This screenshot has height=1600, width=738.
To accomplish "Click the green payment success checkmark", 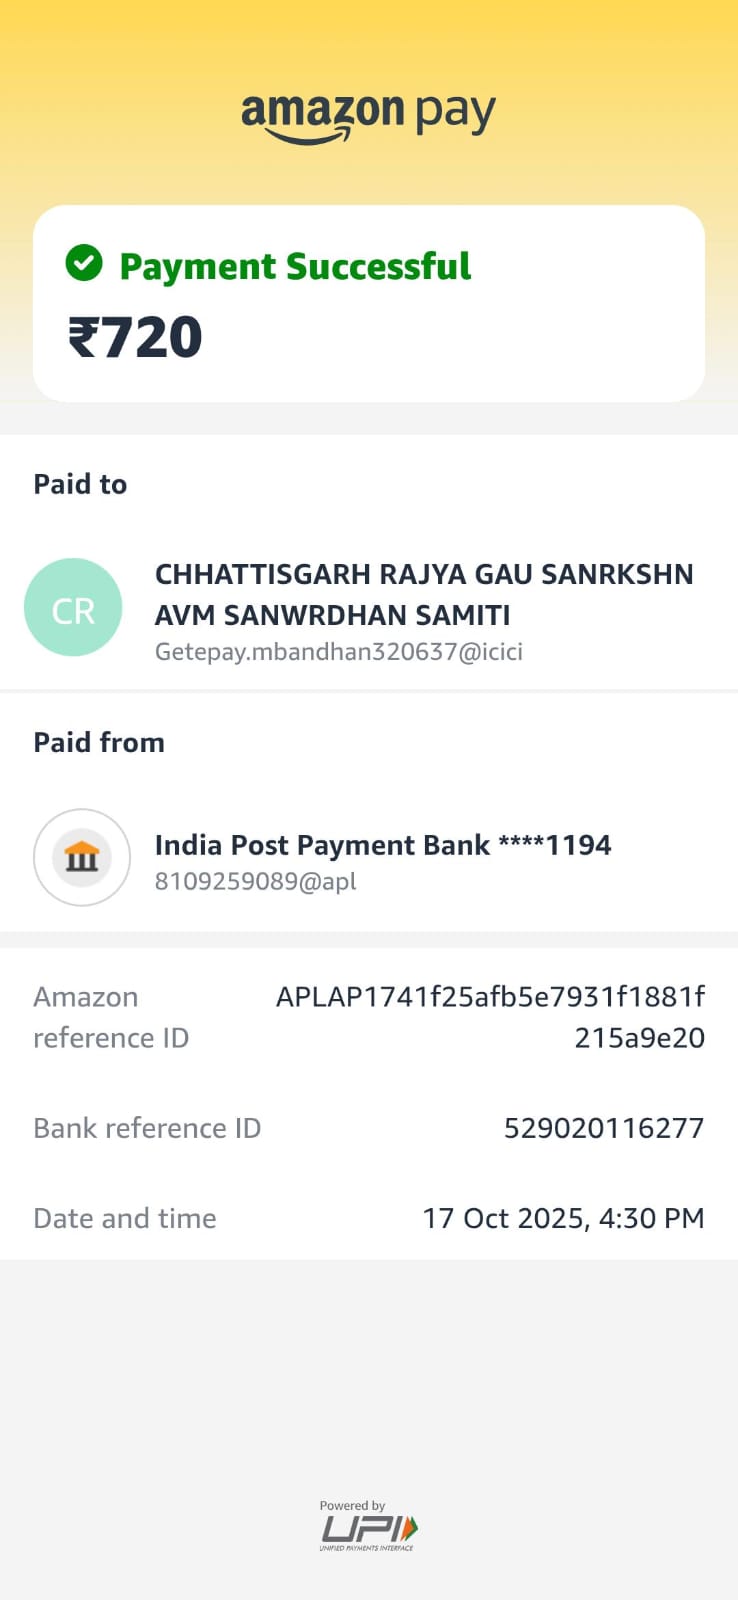I will pyautogui.click(x=84, y=264).
